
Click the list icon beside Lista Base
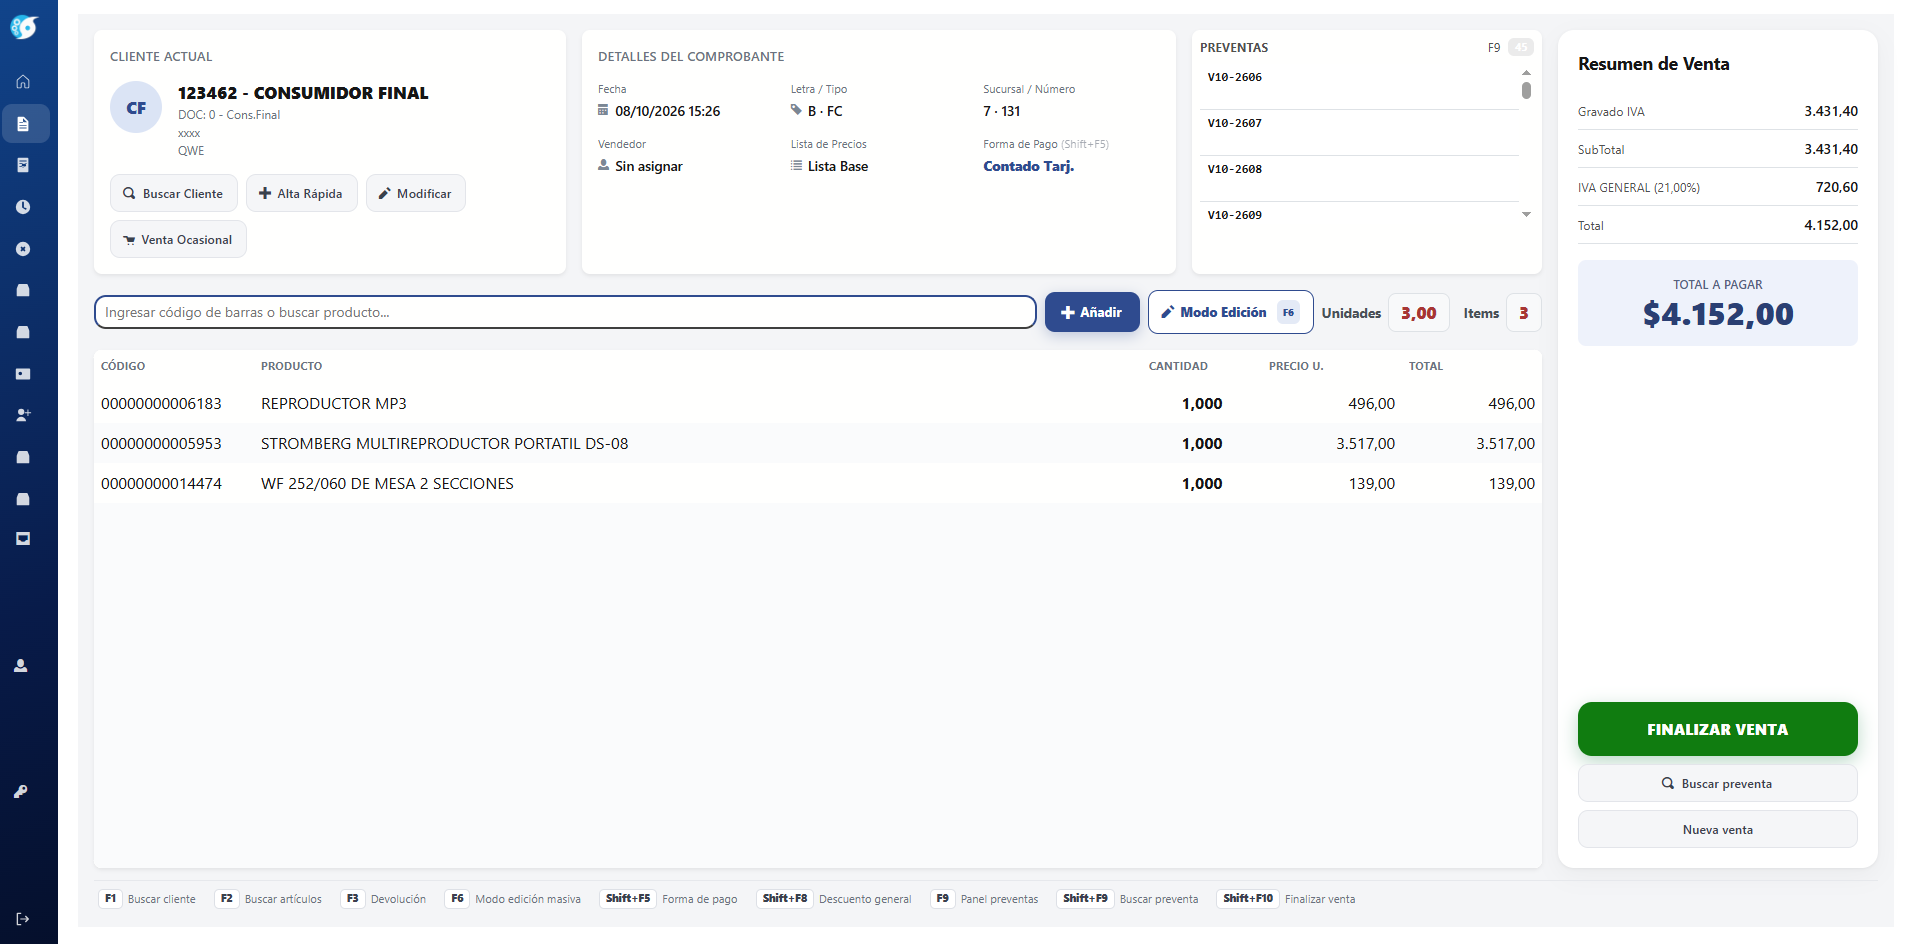(x=797, y=166)
